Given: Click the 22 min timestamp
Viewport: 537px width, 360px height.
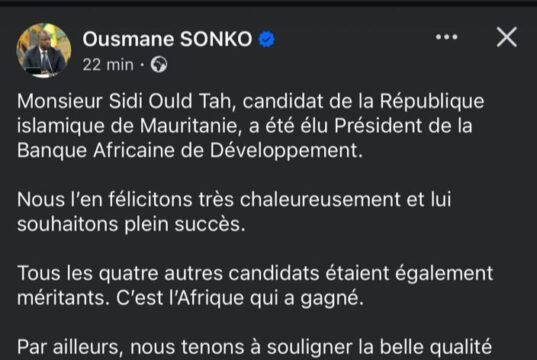Looking at the screenshot, I should [x=108, y=64].
